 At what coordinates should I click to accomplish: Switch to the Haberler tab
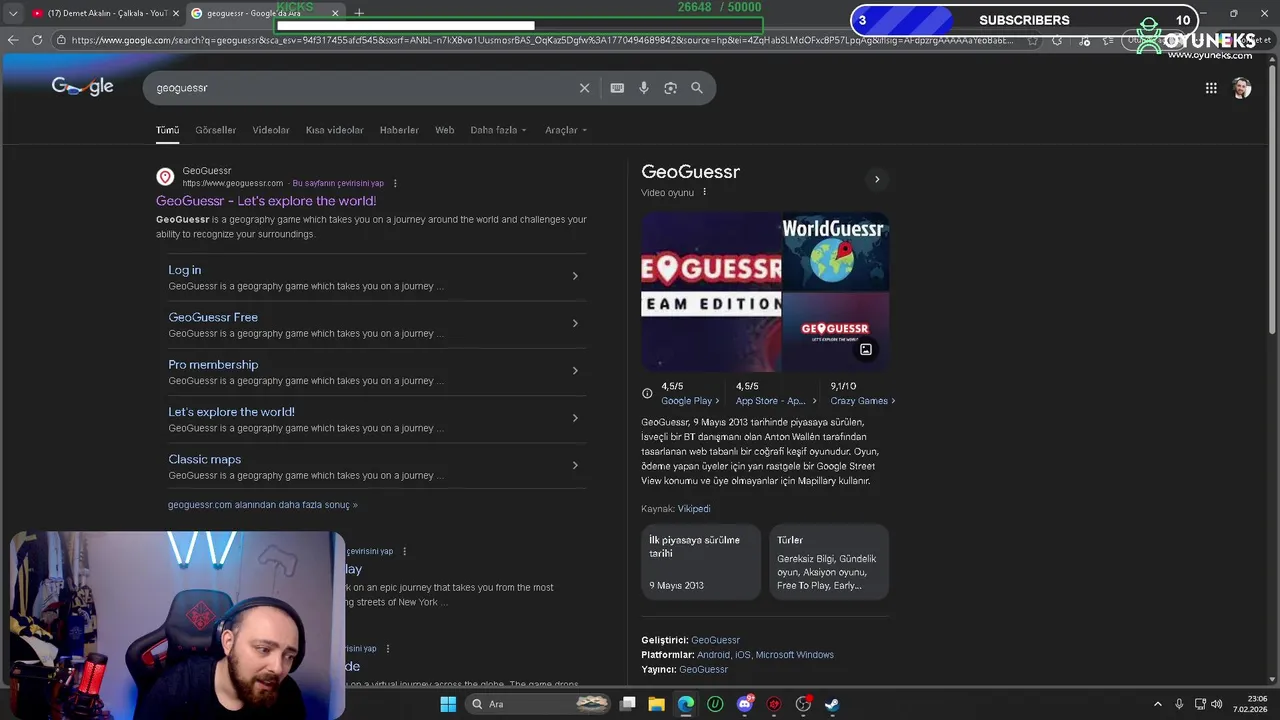click(399, 130)
